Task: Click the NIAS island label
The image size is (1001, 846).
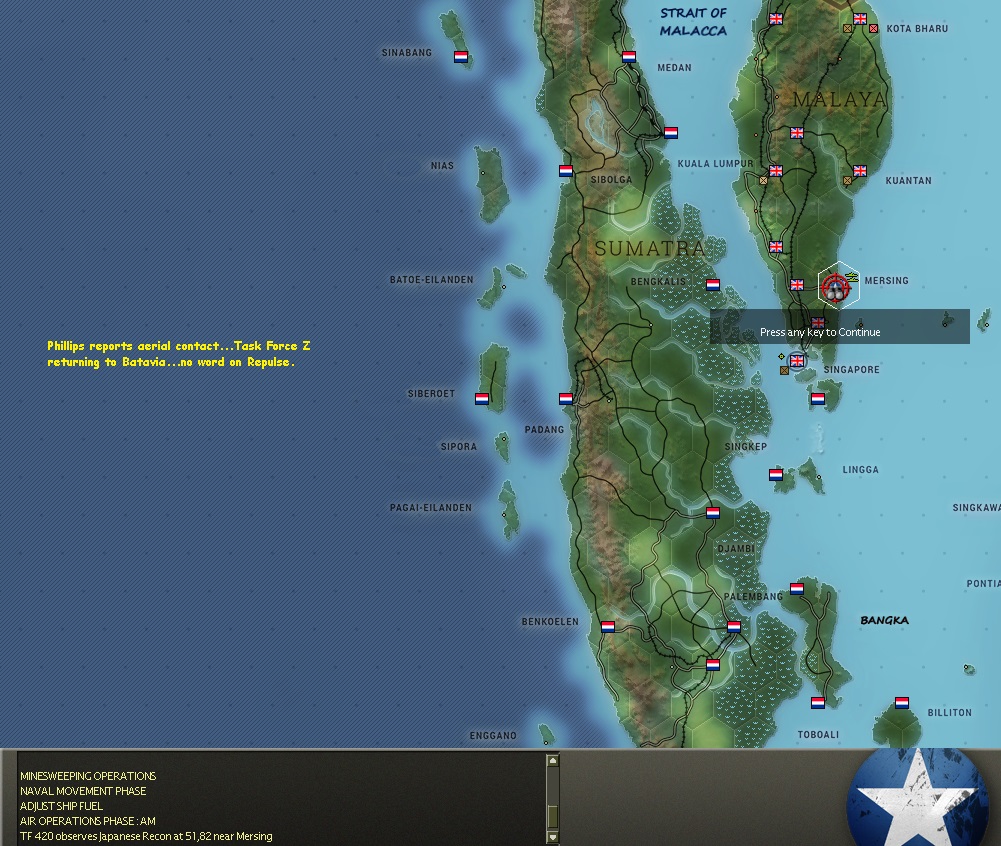Action: [x=442, y=166]
